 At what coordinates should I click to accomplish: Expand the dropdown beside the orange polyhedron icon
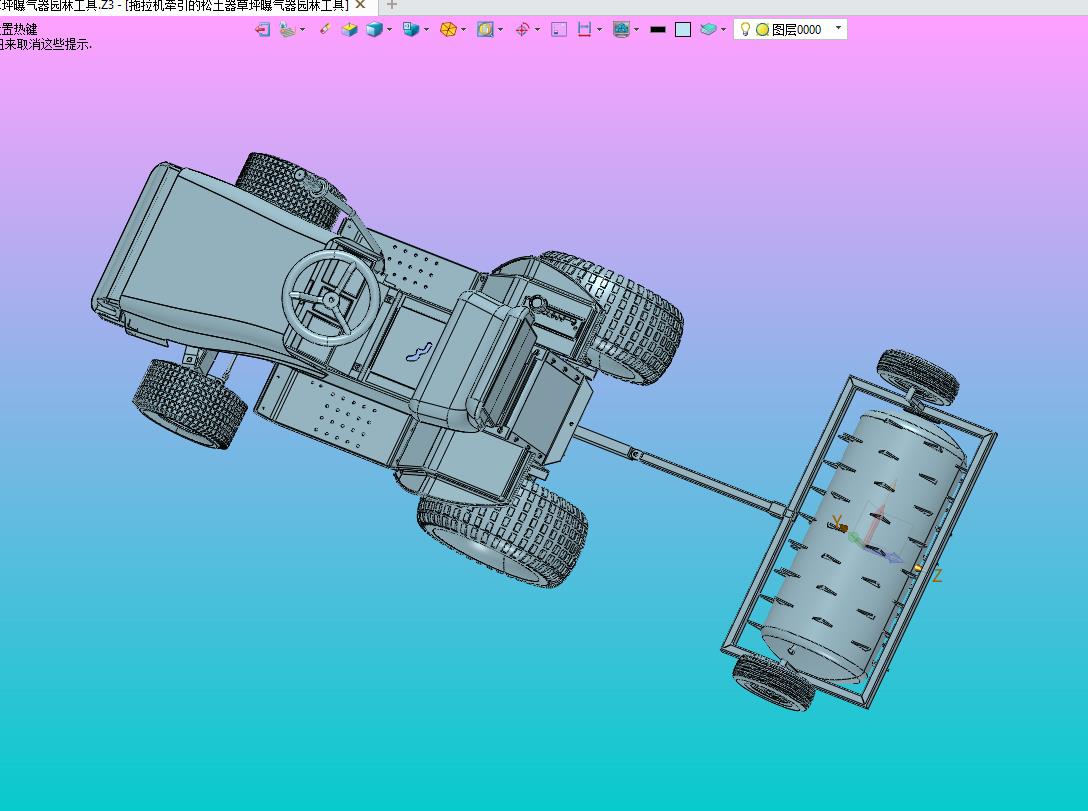464,29
